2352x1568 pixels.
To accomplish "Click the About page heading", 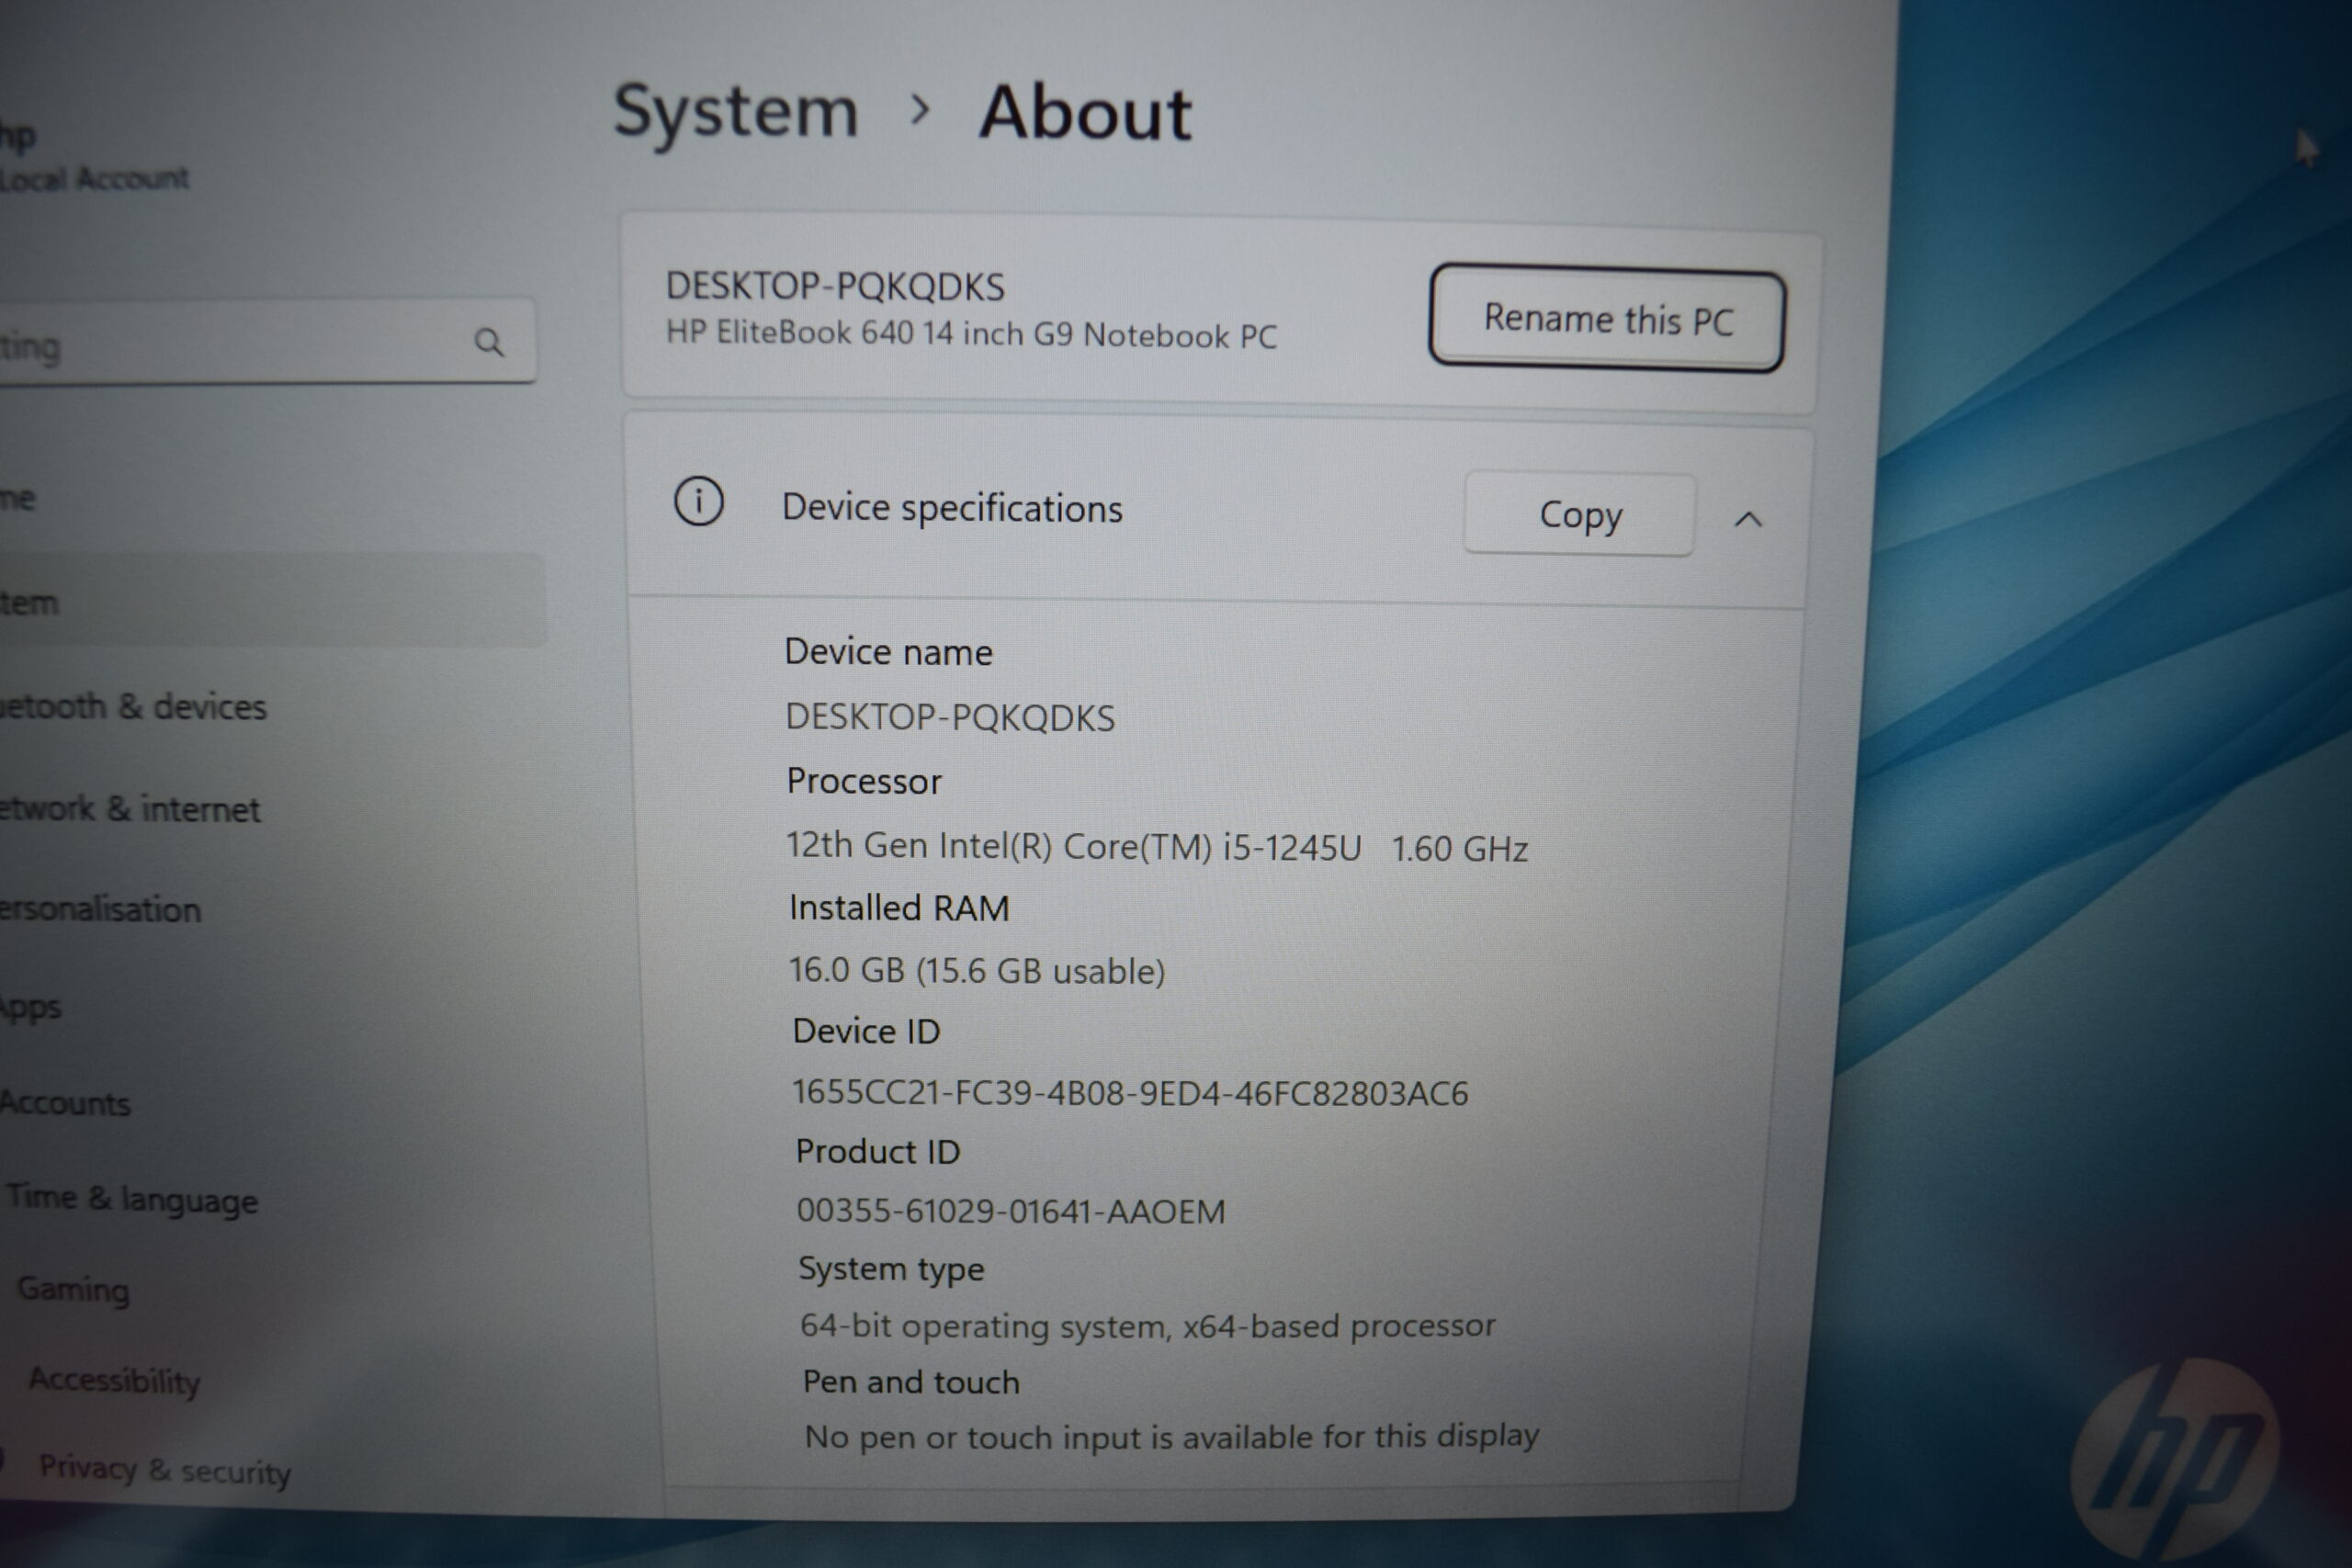I will point(1085,112).
